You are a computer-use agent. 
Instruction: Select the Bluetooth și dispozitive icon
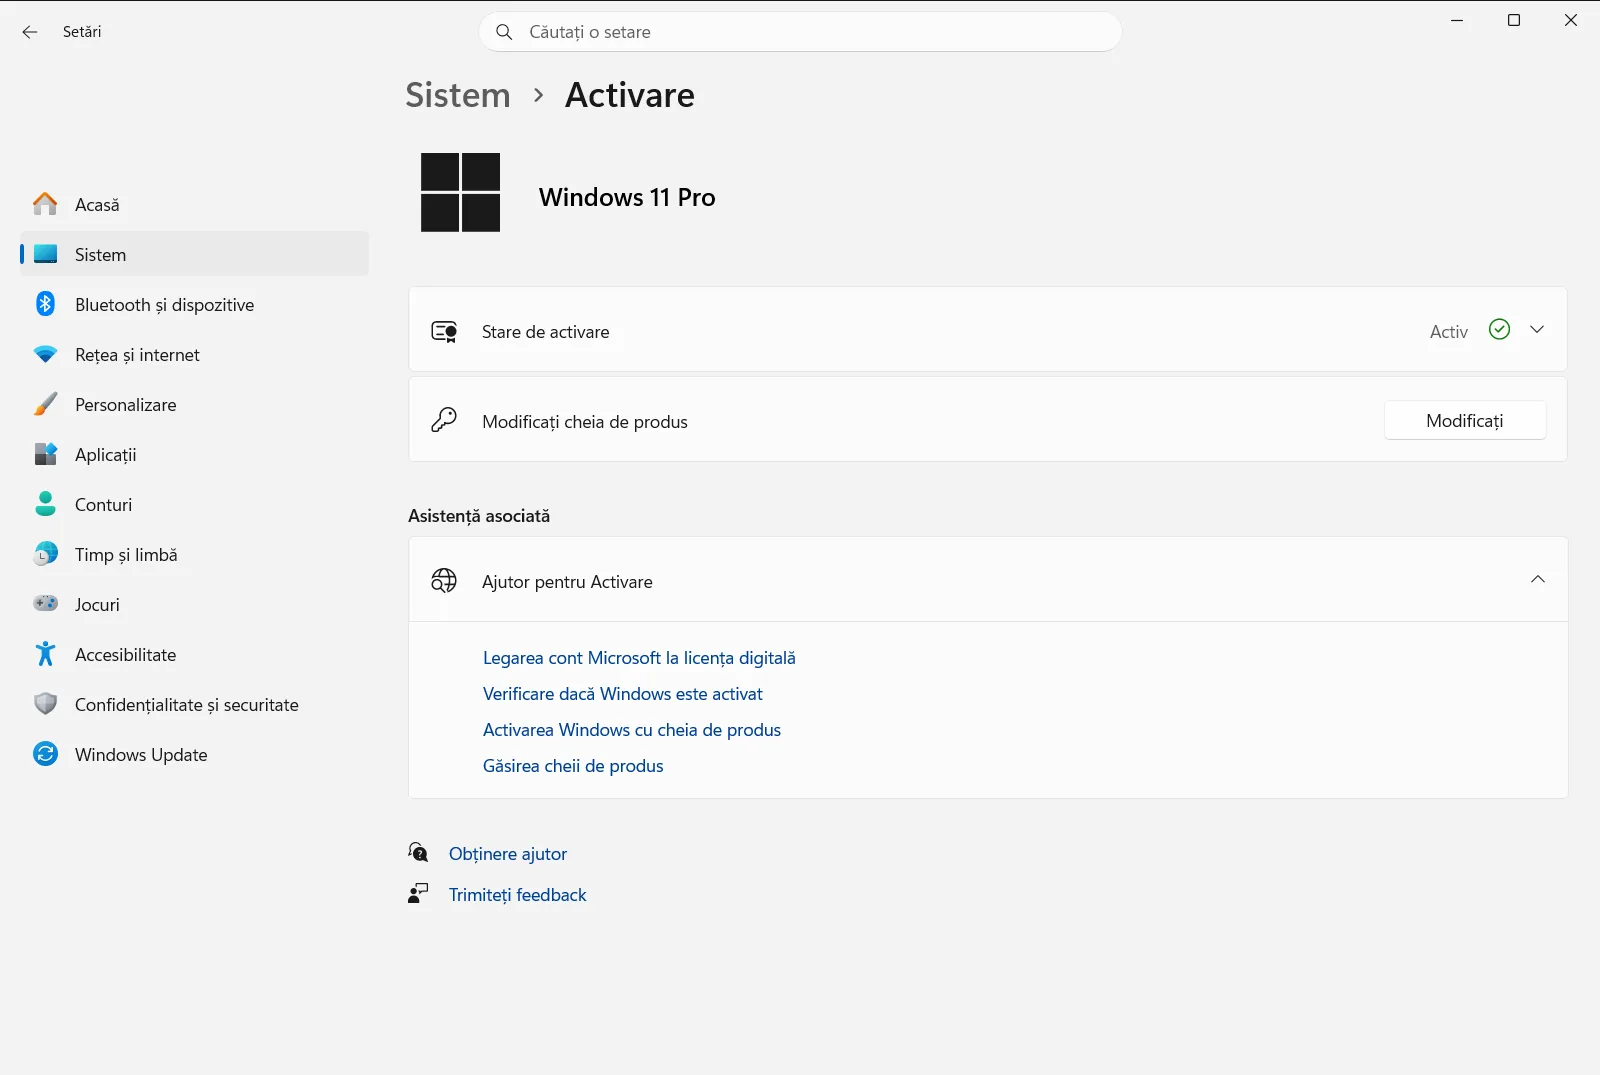coord(45,304)
